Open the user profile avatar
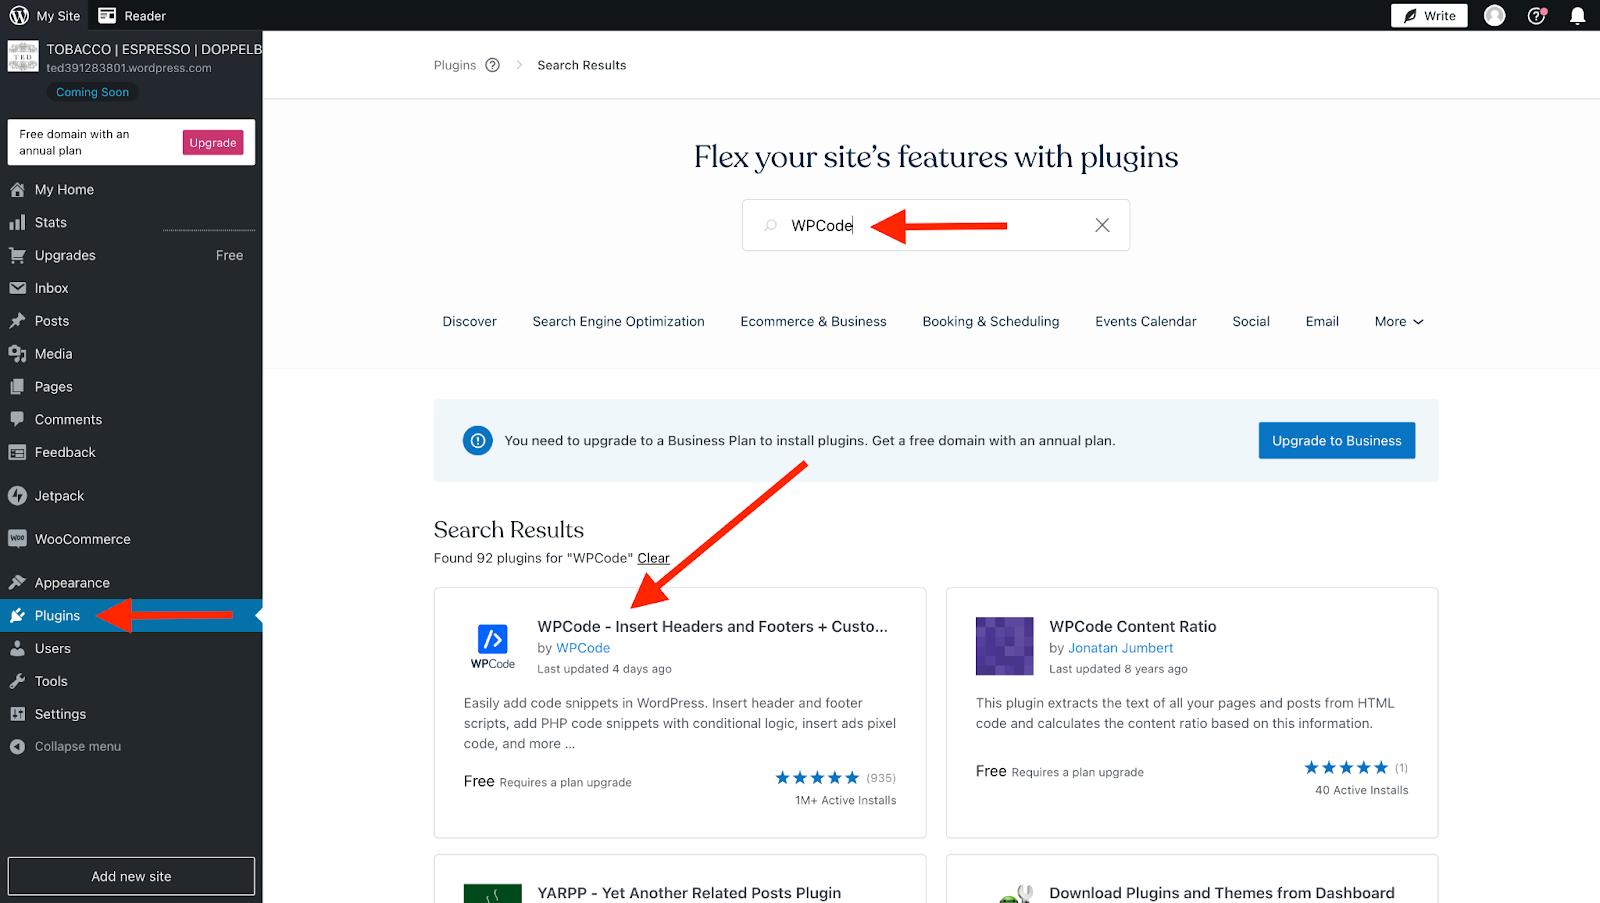The height and width of the screenshot is (903, 1600). [1494, 15]
